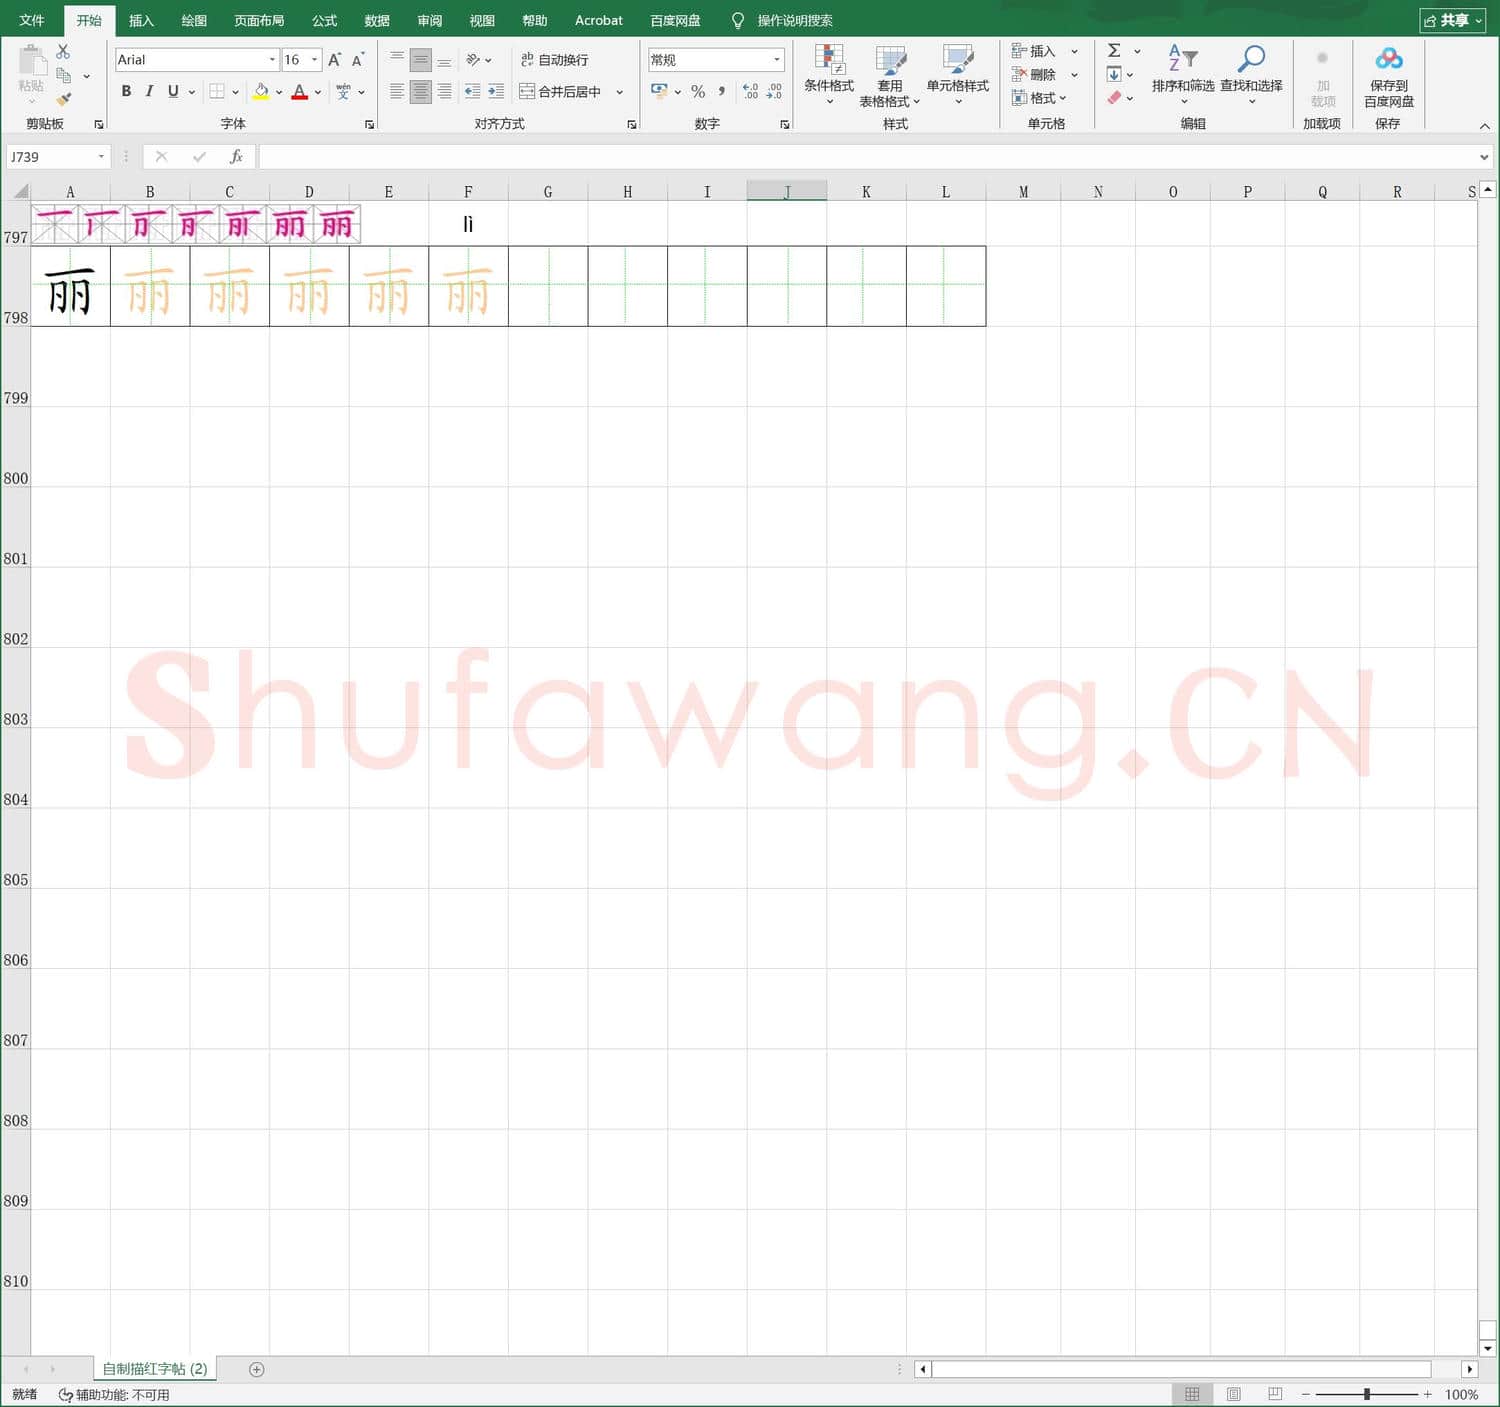
Task: Click the AutoSum sigma icon
Action: [x=1114, y=51]
